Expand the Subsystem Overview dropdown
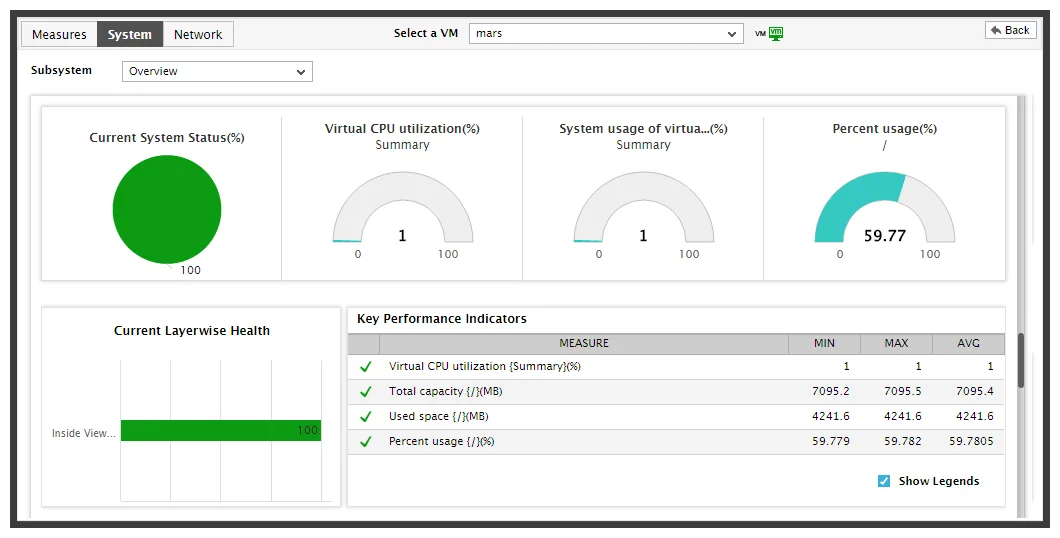 click(217, 72)
